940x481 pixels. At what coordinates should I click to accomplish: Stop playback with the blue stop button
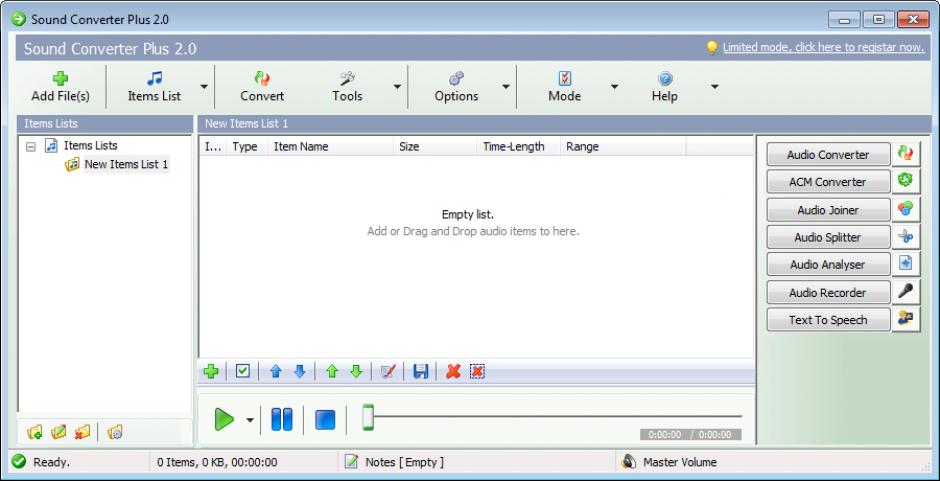click(325, 419)
